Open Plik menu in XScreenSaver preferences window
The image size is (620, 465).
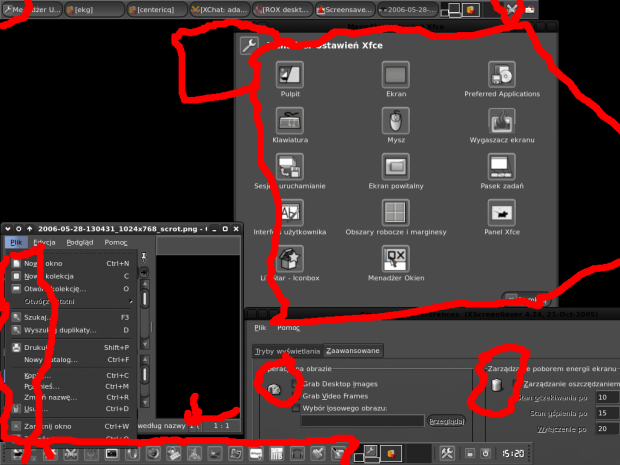click(x=260, y=328)
